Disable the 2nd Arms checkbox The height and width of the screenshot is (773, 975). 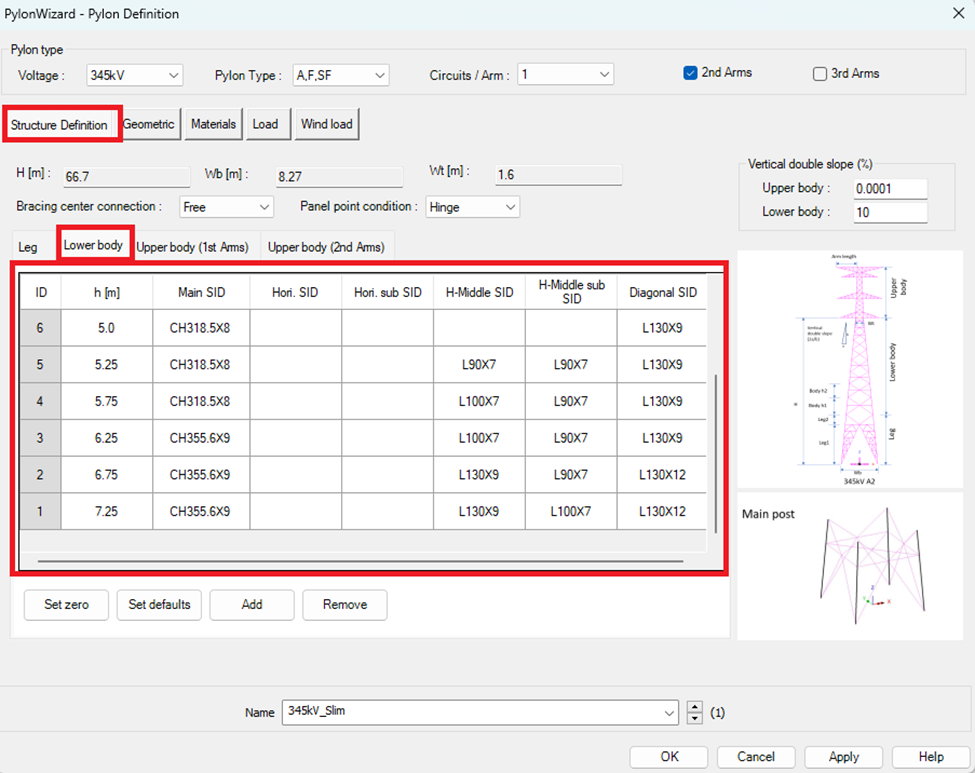coord(690,73)
